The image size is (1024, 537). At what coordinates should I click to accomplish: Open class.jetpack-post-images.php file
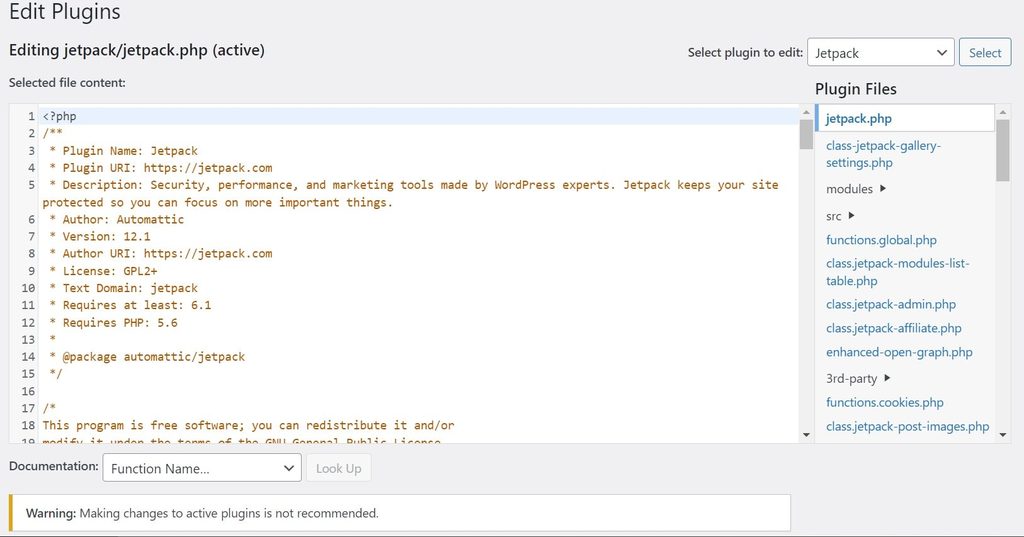click(907, 427)
